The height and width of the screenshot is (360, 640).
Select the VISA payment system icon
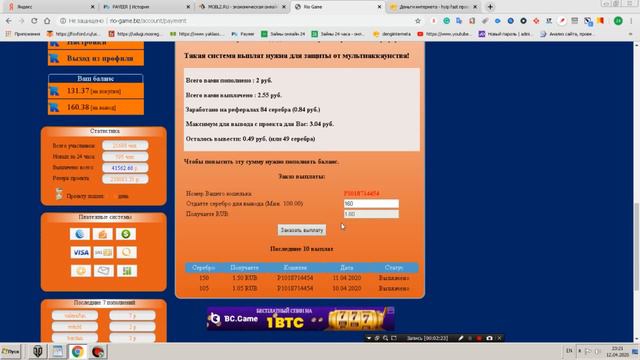(80, 252)
